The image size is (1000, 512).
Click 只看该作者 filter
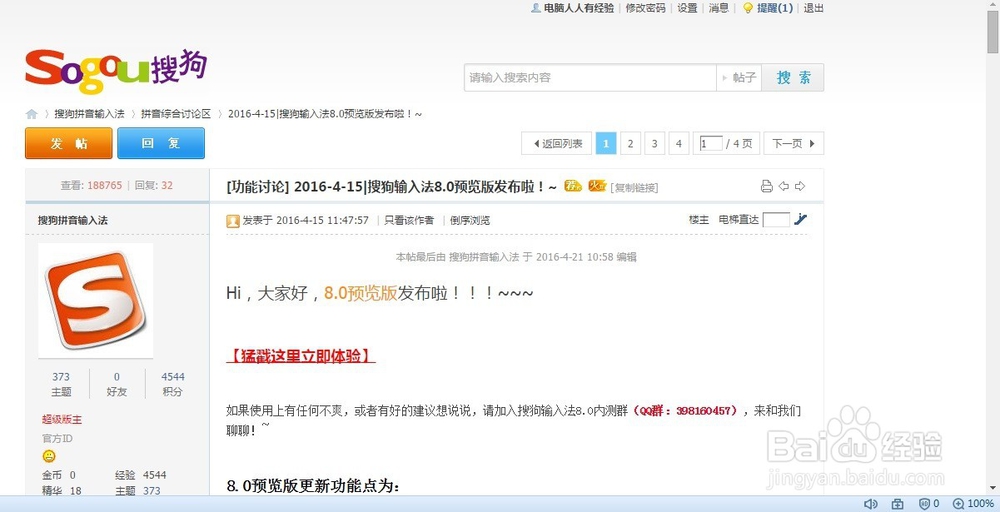tap(409, 220)
